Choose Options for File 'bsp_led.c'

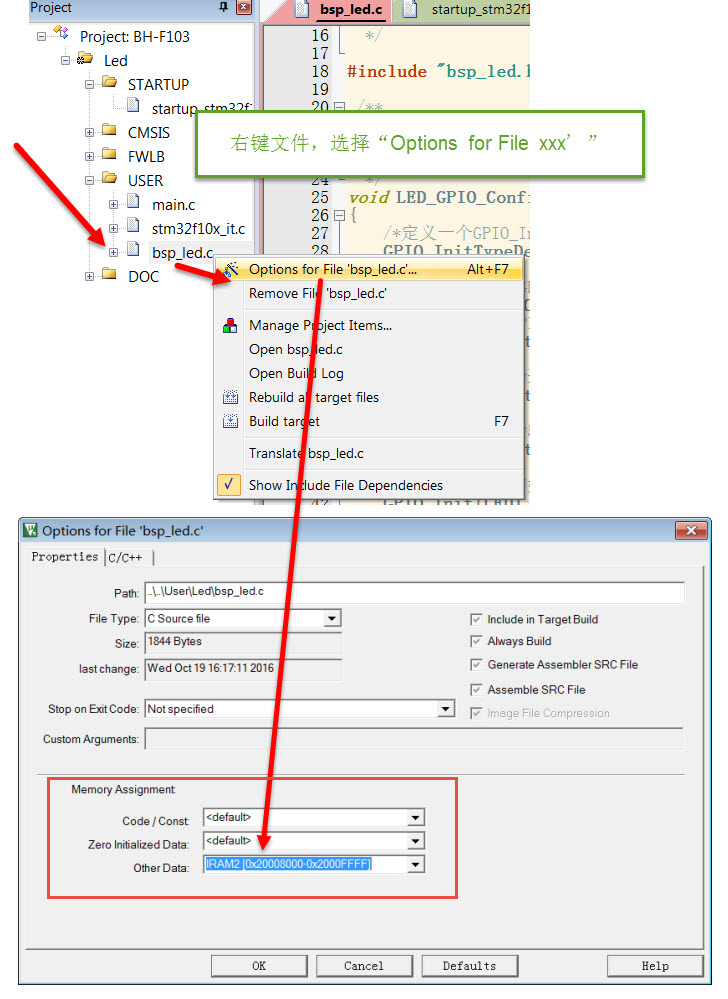pos(369,270)
